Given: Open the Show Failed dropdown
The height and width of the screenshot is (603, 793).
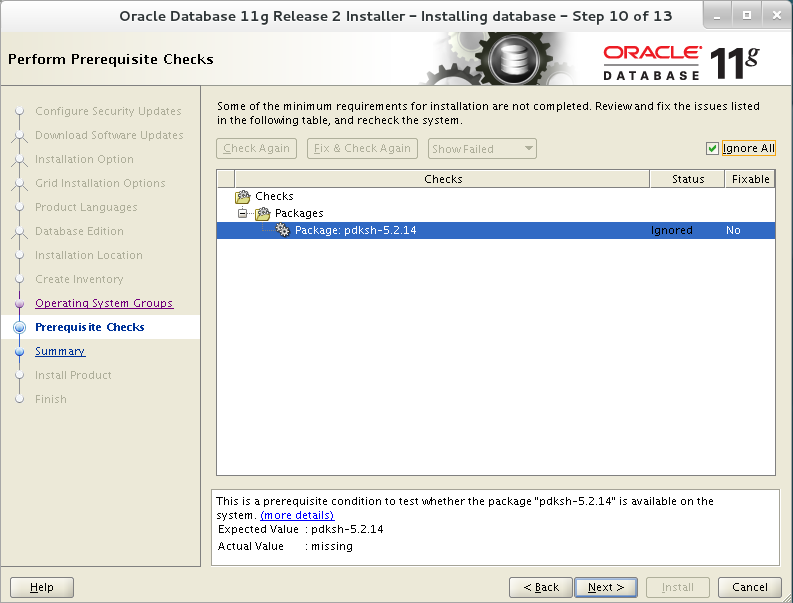Looking at the screenshot, I should pyautogui.click(x=482, y=149).
